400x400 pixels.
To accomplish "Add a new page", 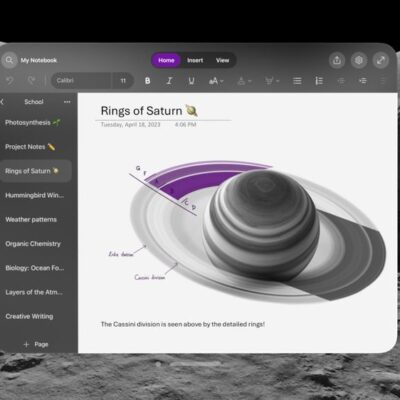I will click(x=36, y=344).
